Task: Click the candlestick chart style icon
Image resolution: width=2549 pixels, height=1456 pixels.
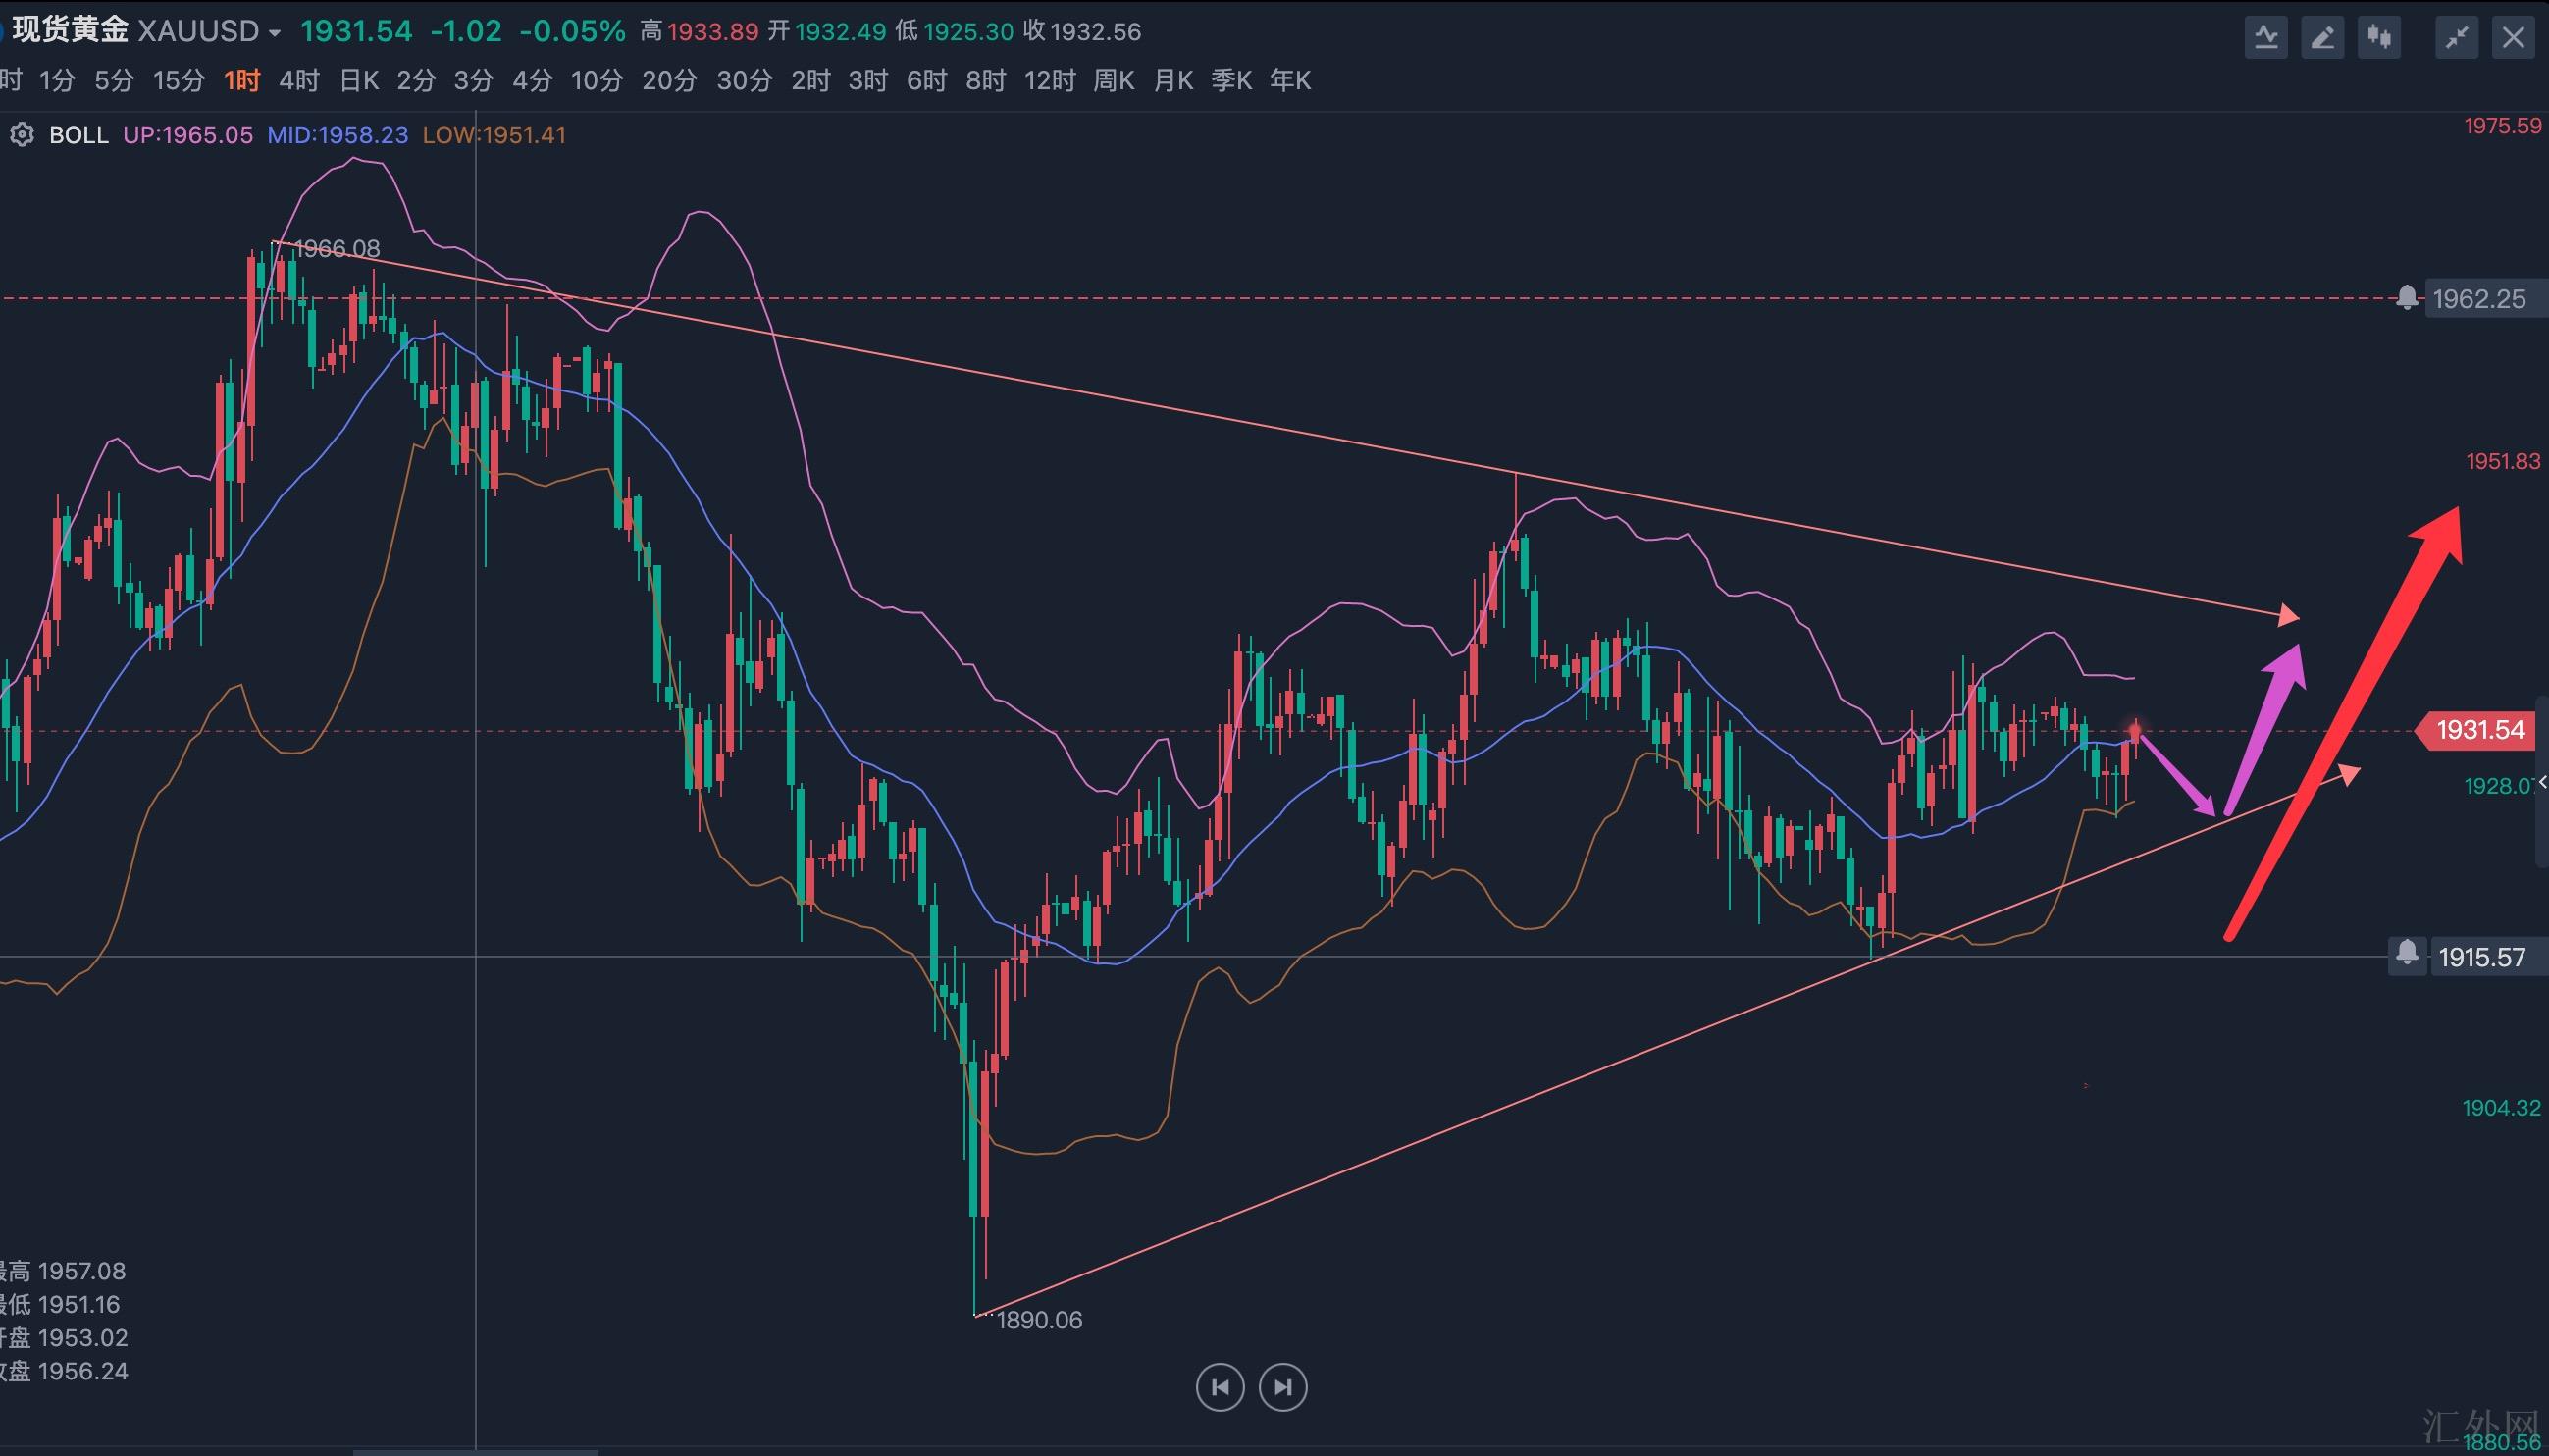Action: pos(2379,39)
